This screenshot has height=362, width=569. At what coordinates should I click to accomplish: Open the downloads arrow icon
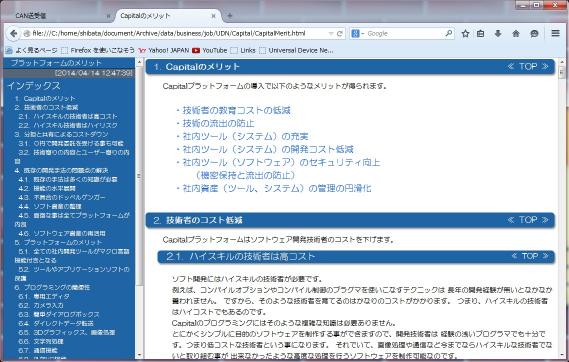(x=498, y=33)
